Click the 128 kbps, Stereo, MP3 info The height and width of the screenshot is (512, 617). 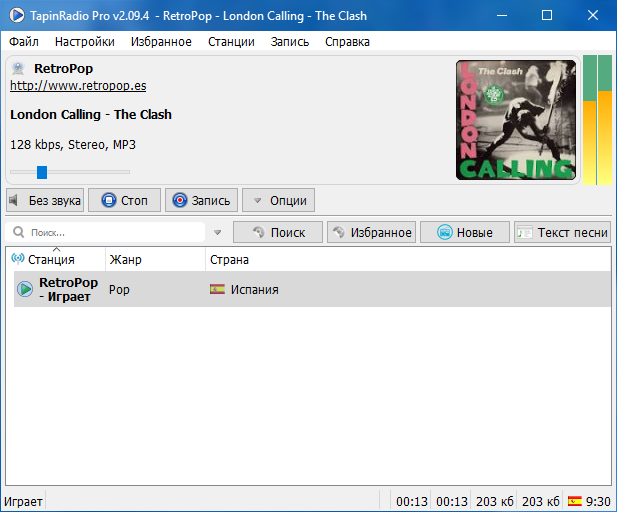(73, 145)
